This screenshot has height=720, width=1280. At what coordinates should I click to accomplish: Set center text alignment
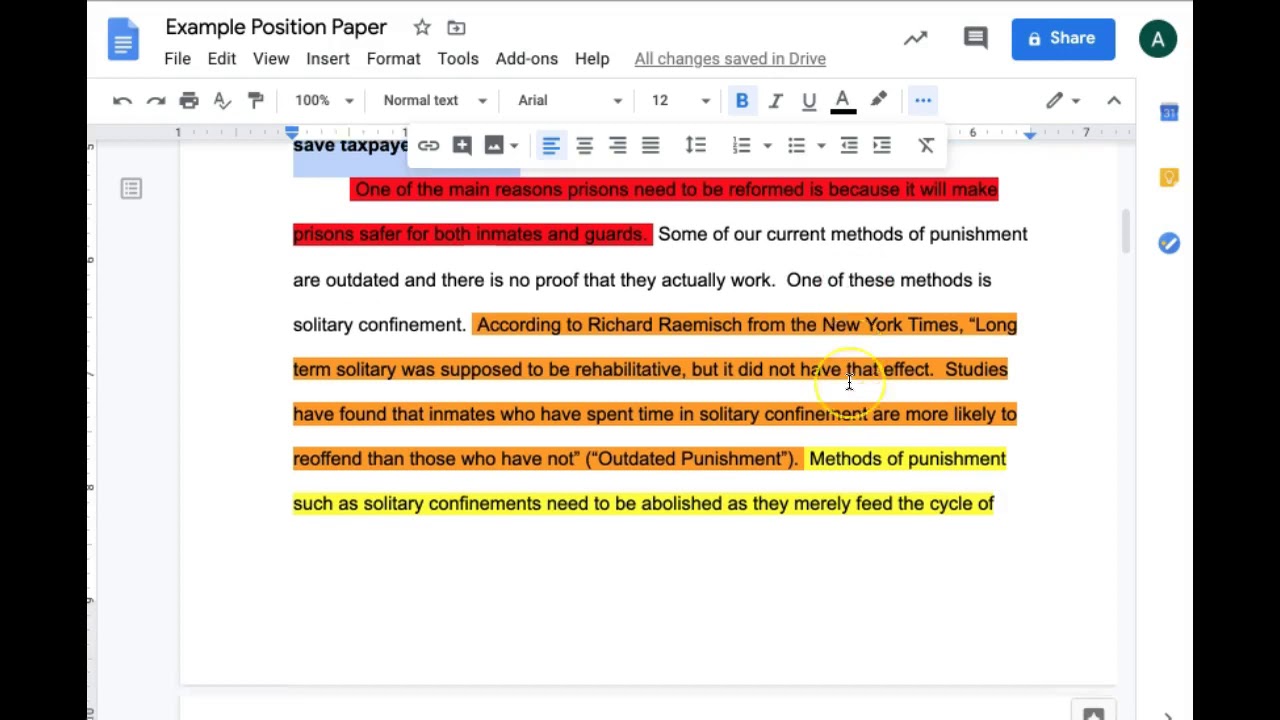(584, 146)
